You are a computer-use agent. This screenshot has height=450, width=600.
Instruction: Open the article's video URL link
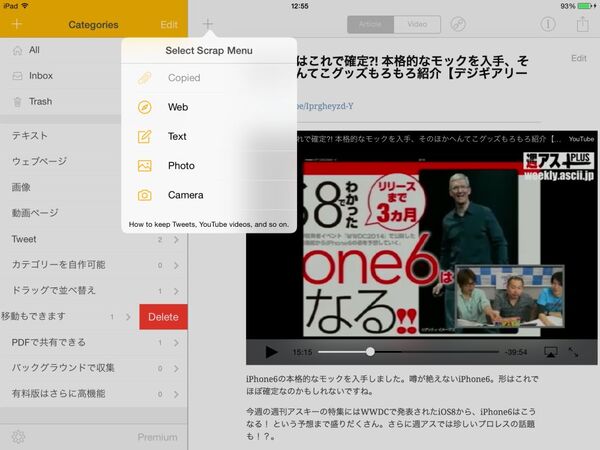click(x=325, y=106)
